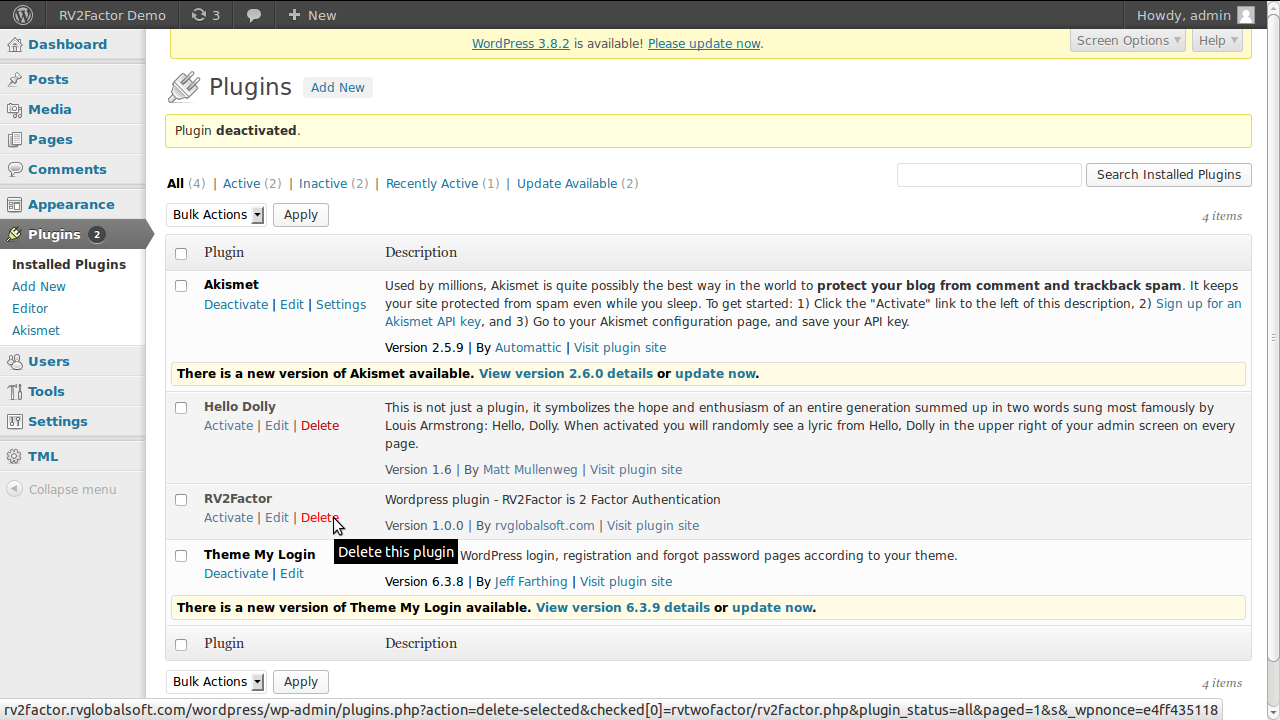The height and width of the screenshot is (720, 1280).
Task: Click the Collapse menu arrow icon
Action: pyautogui.click(x=14, y=489)
